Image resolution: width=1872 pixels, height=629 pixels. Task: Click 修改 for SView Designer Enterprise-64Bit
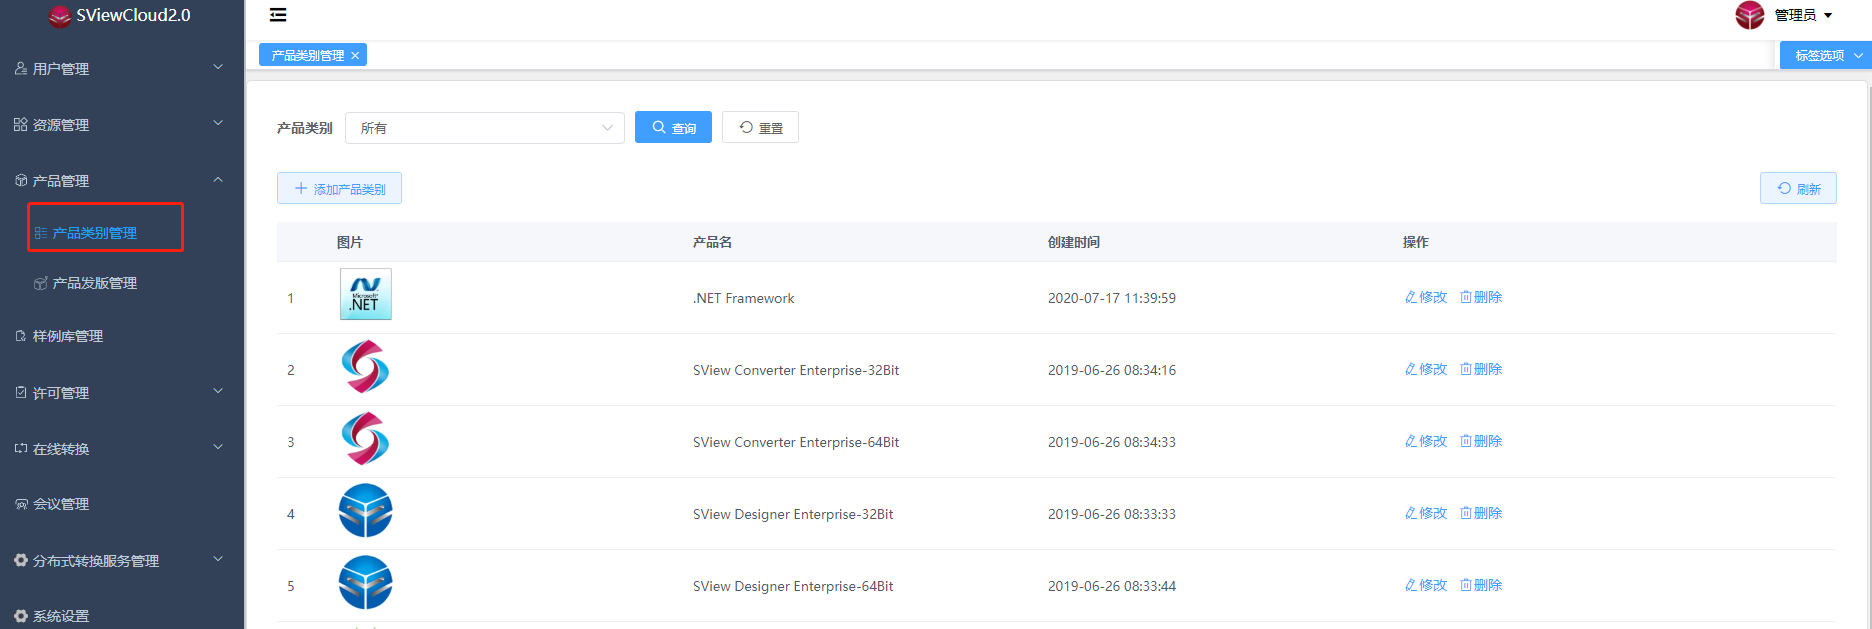(x=1425, y=585)
